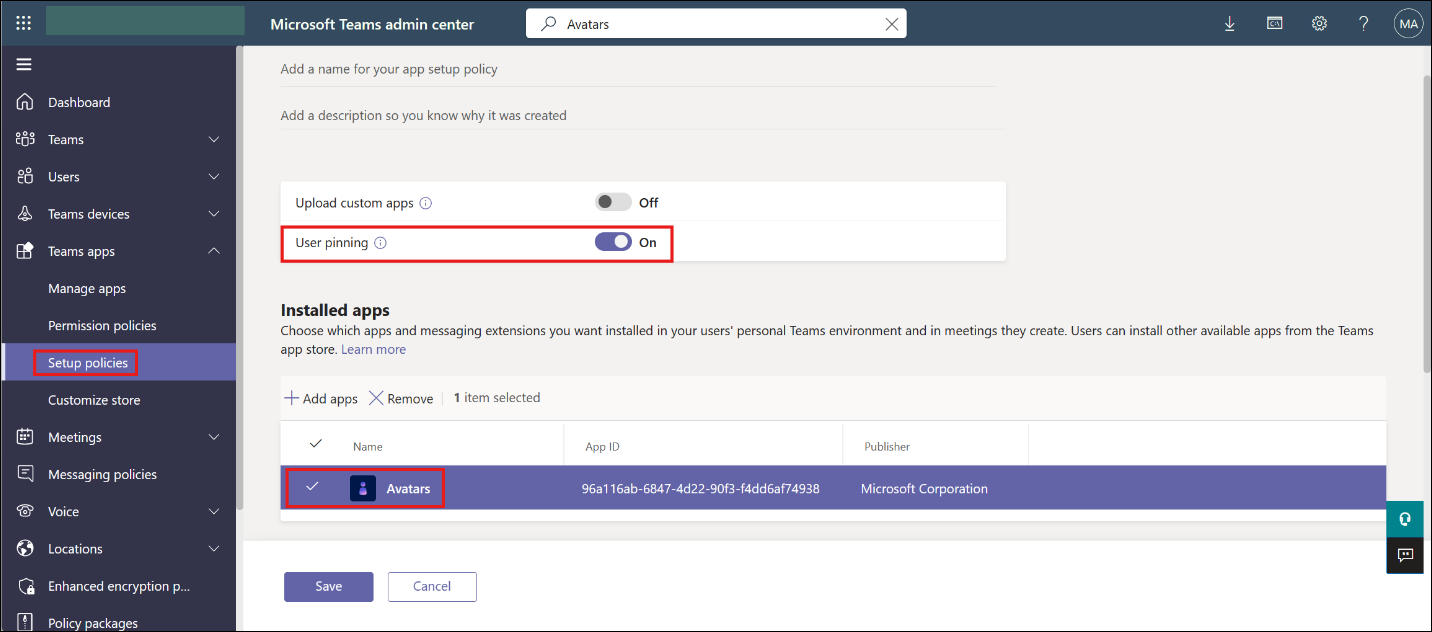Image resolution: width=1432 pixels, height=632 pixels.
Task: Open the settings gear icon
Action: pos(1319,24)
